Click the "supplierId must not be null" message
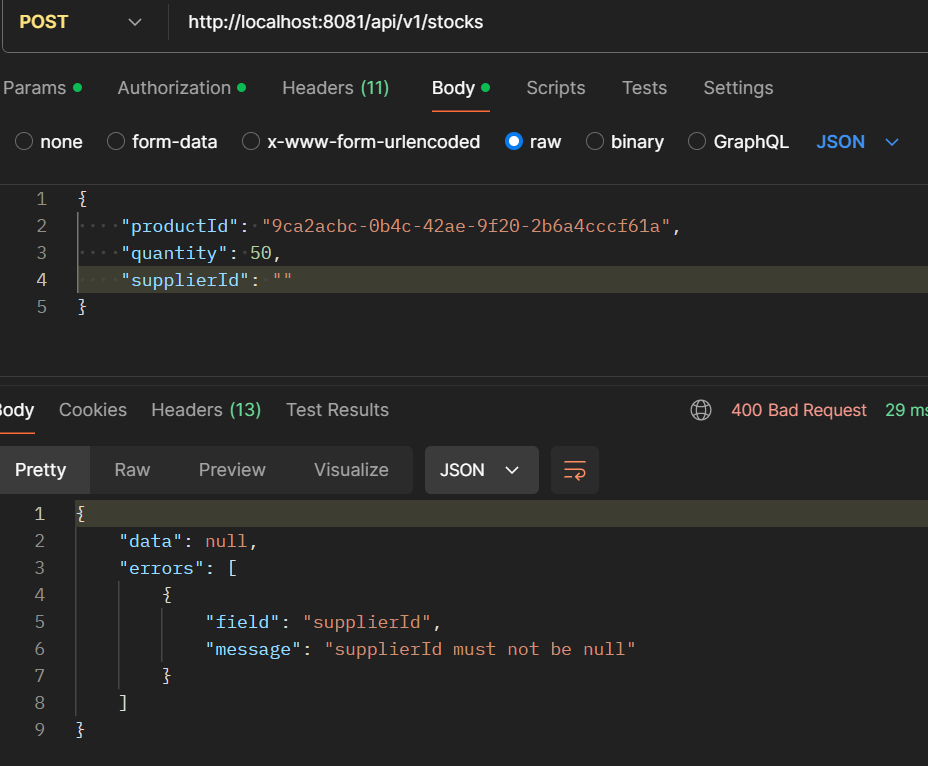Screen dimensions: 928x766 coord(480,649)
